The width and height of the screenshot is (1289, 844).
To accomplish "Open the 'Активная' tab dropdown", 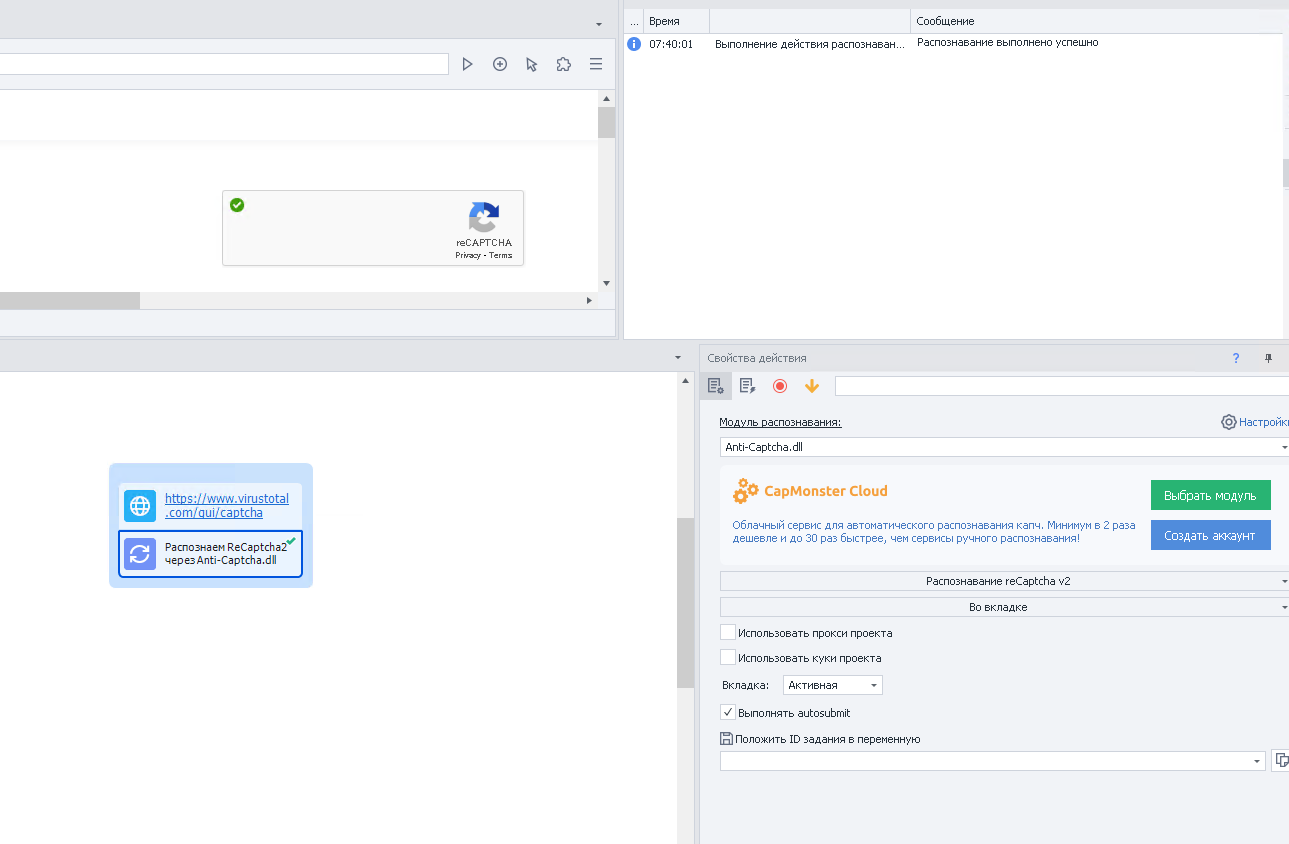I will (833, 685).
